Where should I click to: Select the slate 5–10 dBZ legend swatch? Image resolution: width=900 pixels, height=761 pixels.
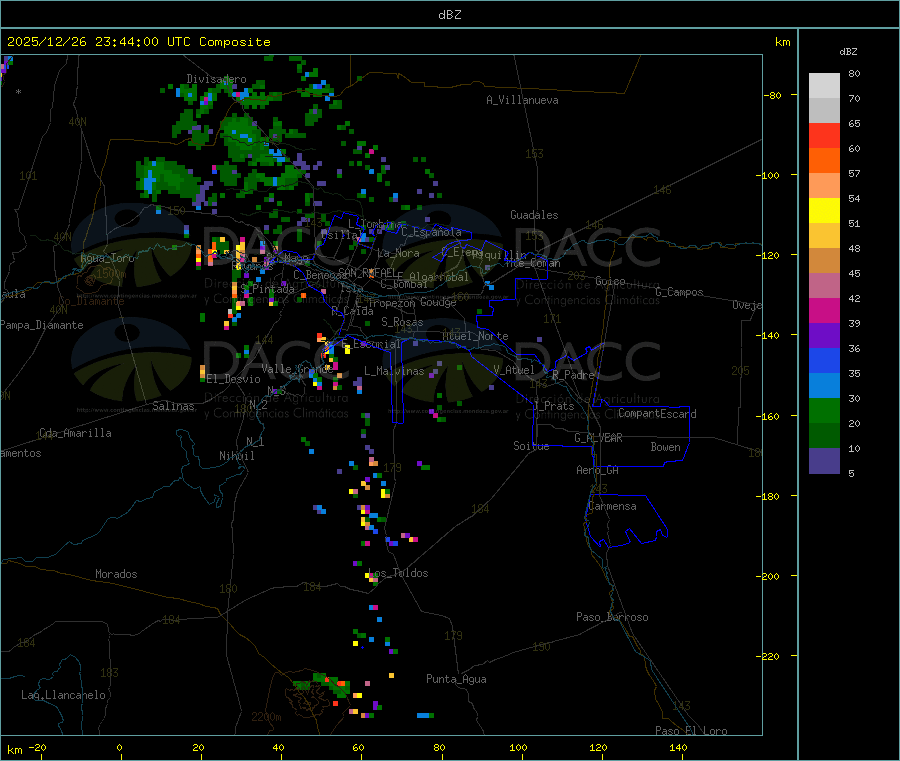[824, 461]
